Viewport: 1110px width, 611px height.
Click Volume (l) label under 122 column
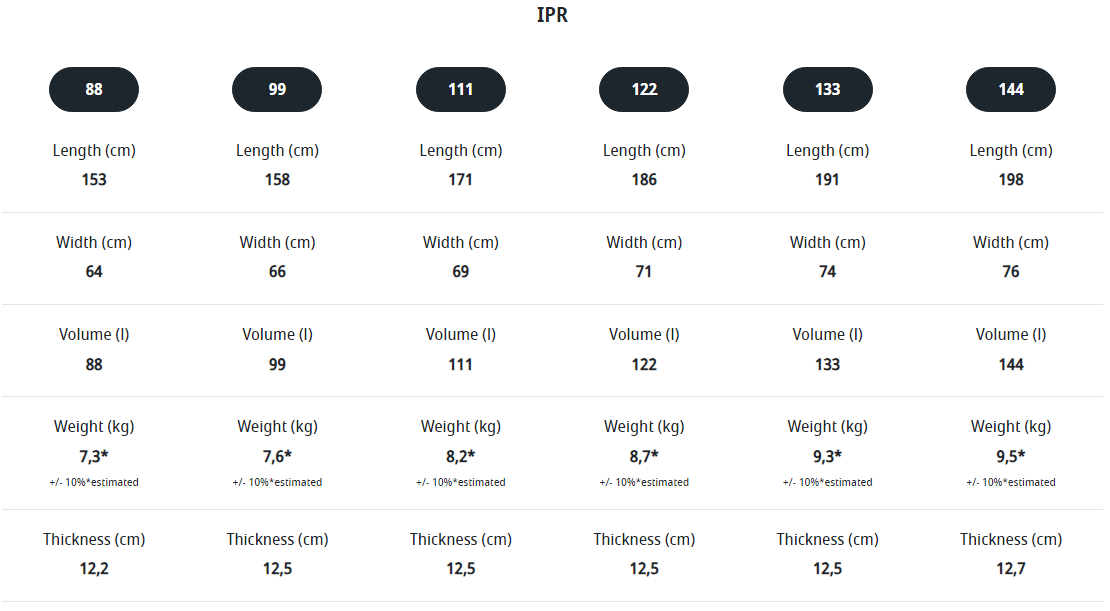point(644,335)
